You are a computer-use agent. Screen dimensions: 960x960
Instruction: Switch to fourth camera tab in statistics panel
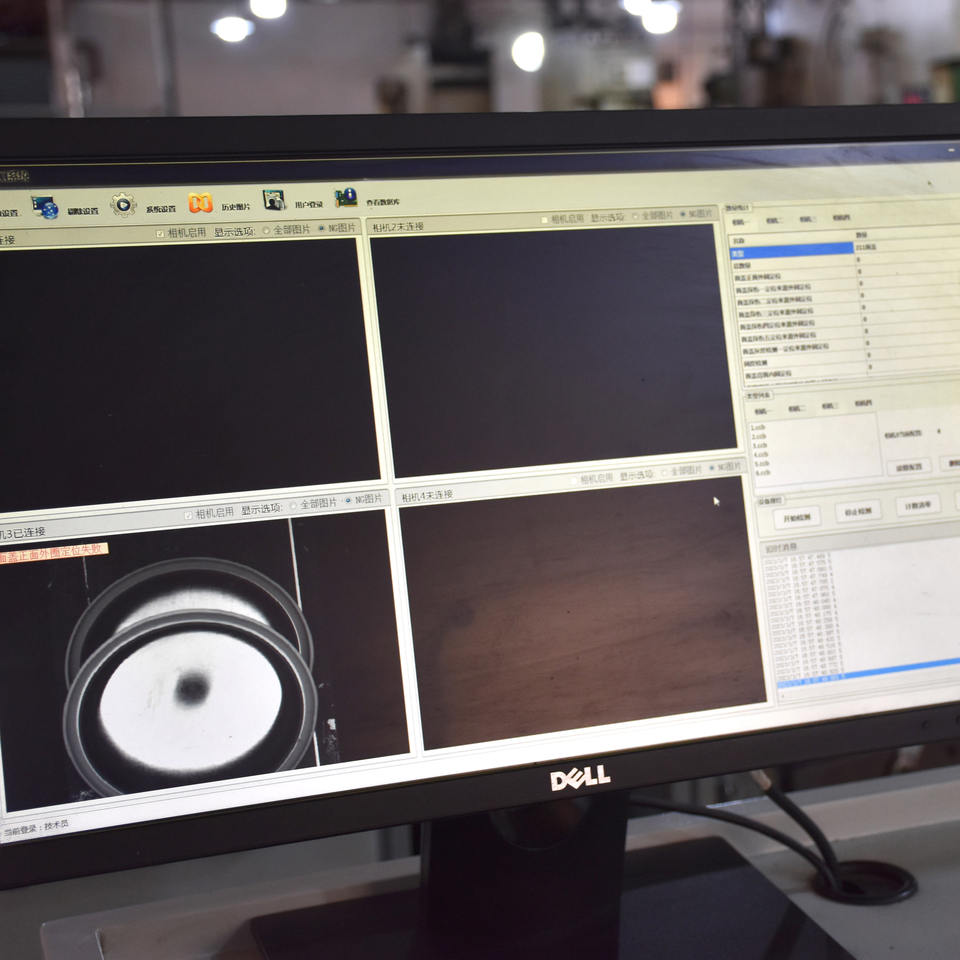pyautogui.click(x=841, y=217)
